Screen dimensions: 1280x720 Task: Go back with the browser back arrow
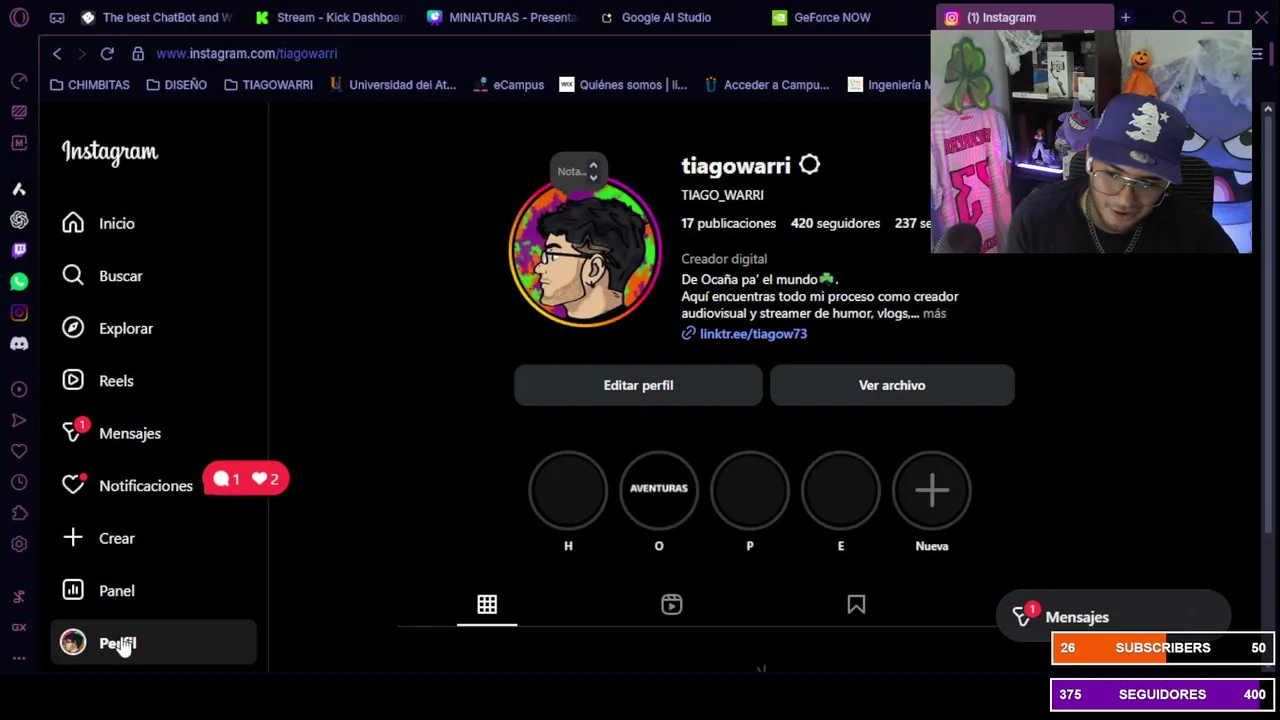pos(57,53)
